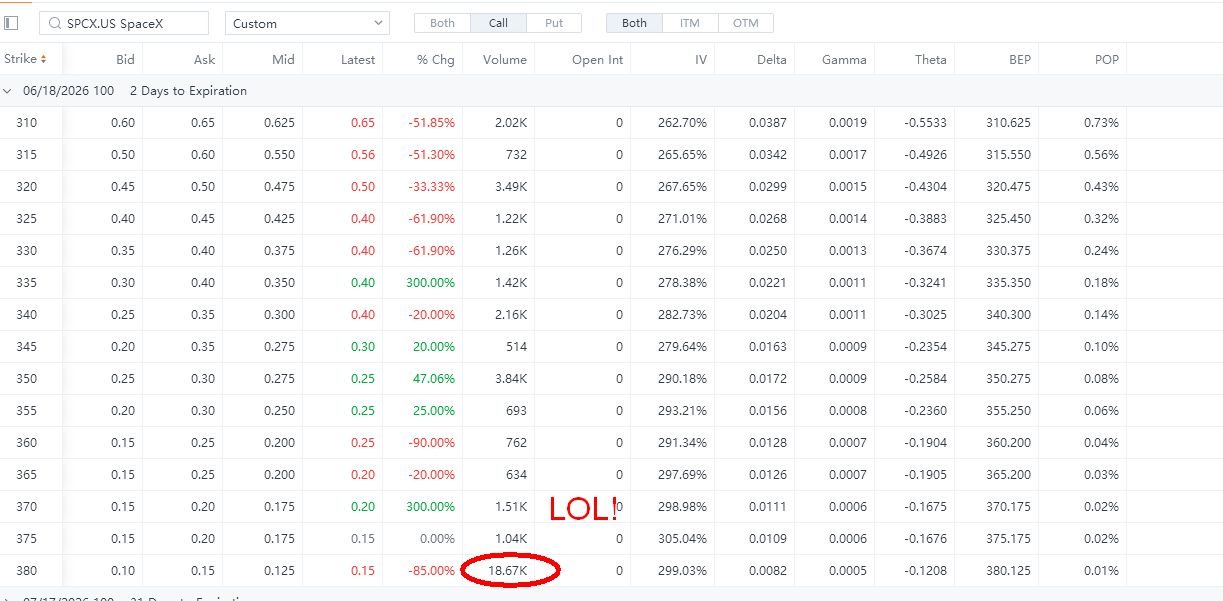Select the 370 strike row

(x=611, y=507)
